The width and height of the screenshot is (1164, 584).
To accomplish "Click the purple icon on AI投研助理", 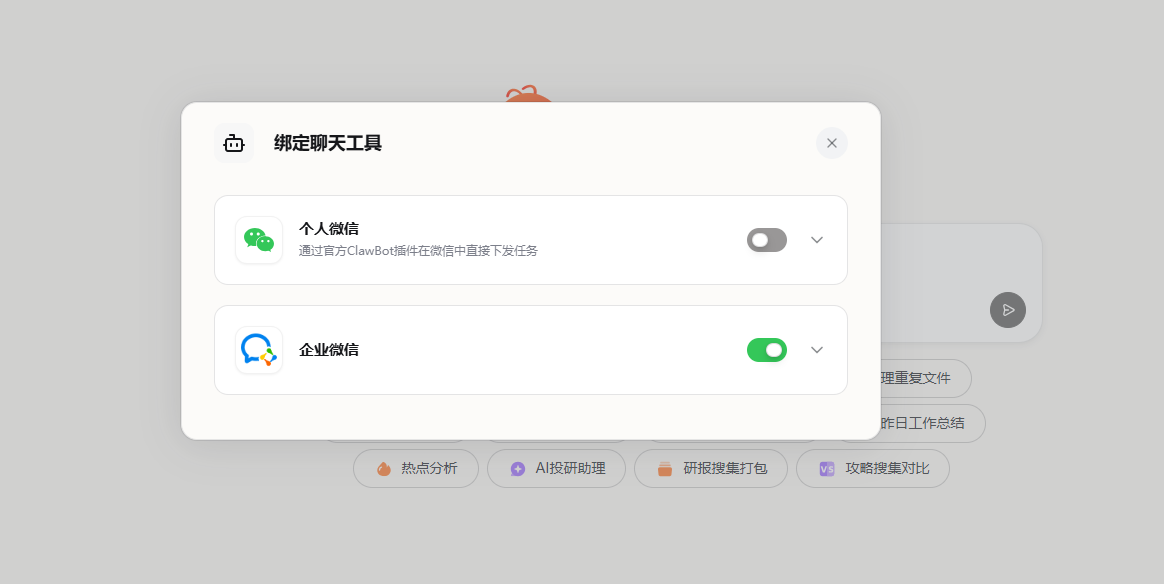I will pyautogui.click(x=517, y=468).
